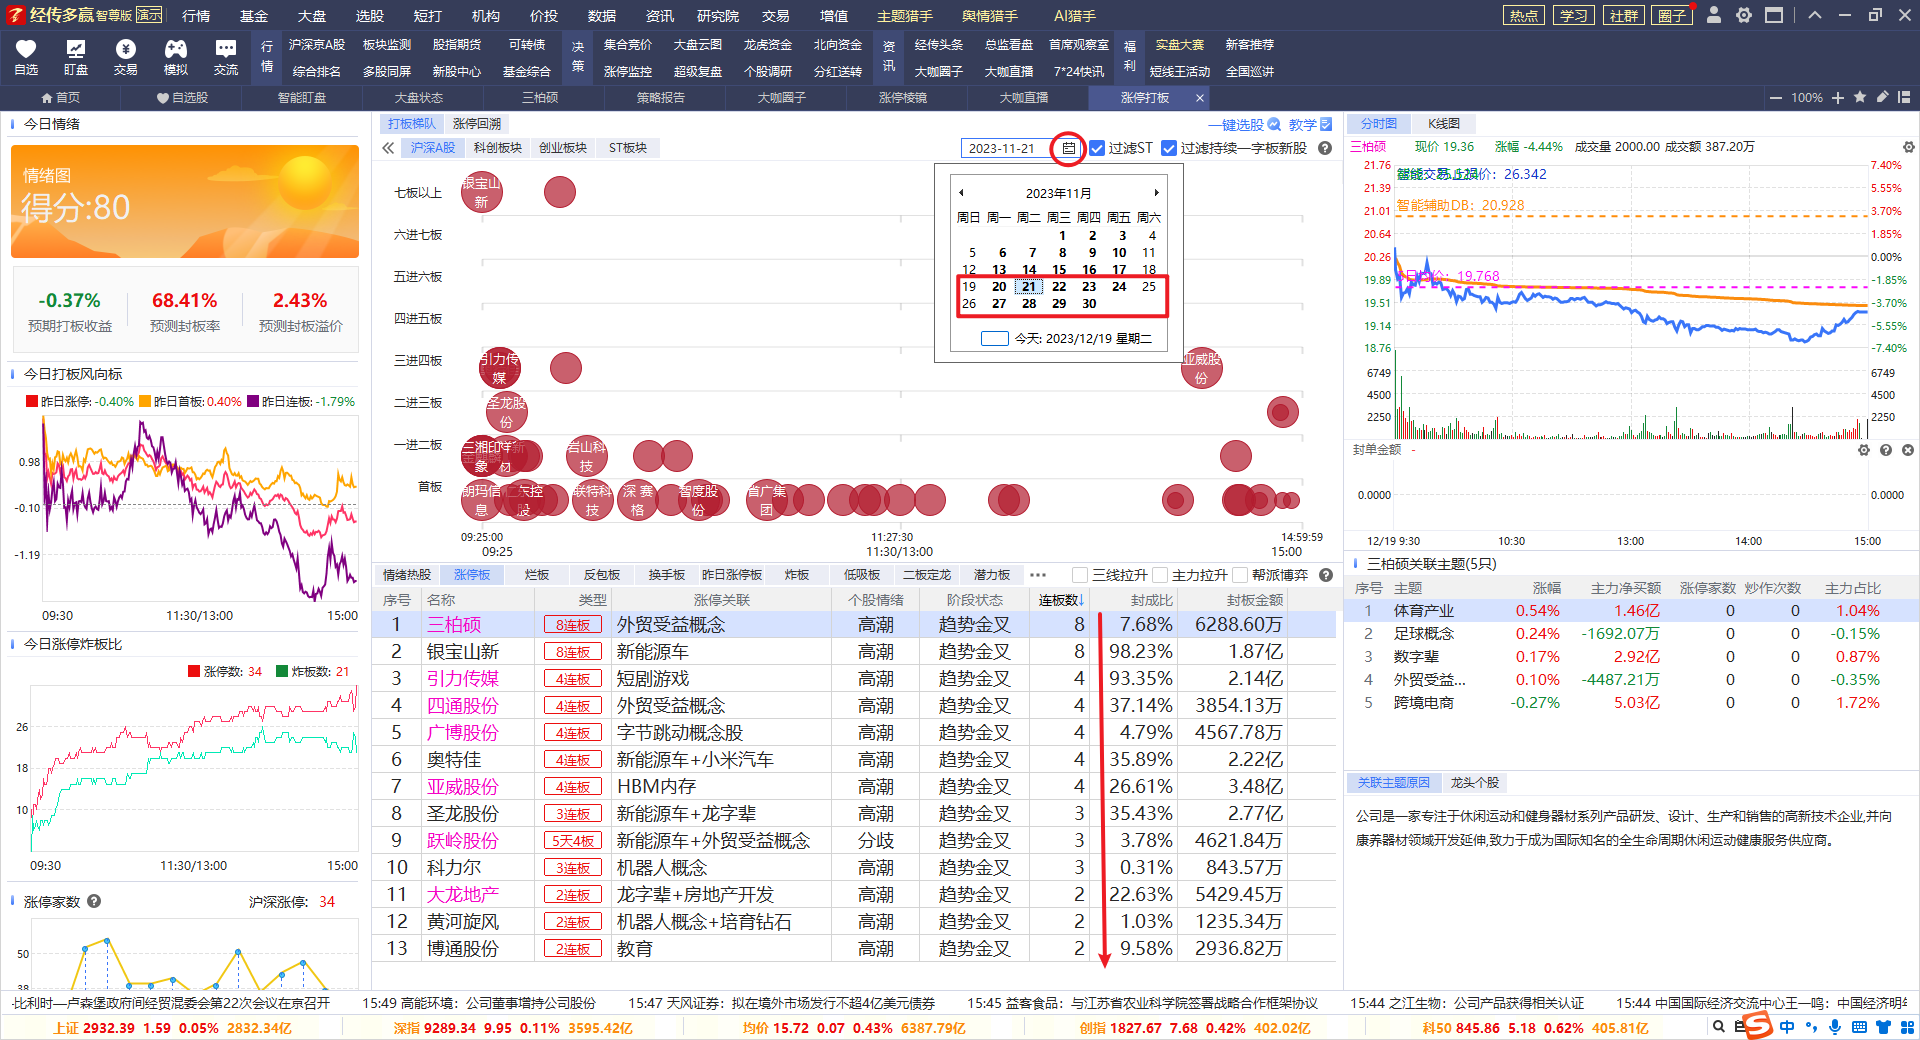1920x1040 pixels.
Task: Sort by the 连板数 column header
Action: (1060, 600)
